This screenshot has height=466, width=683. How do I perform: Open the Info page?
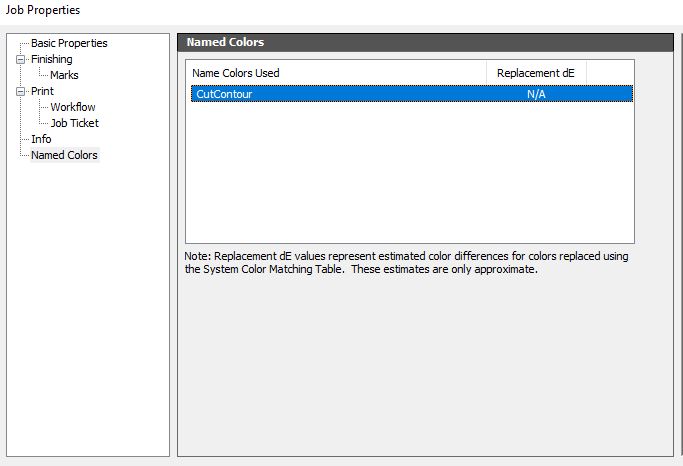point(41,139)
